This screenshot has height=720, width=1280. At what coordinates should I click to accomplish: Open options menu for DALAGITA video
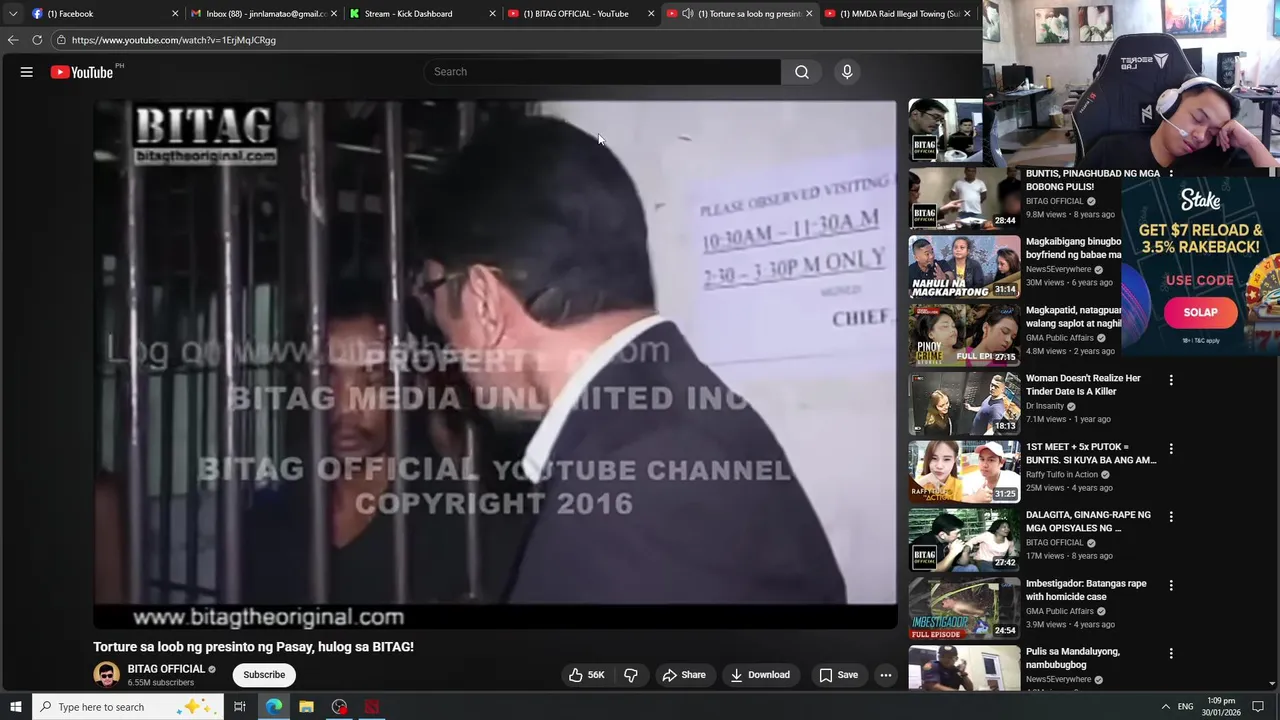pos(1171,517)
